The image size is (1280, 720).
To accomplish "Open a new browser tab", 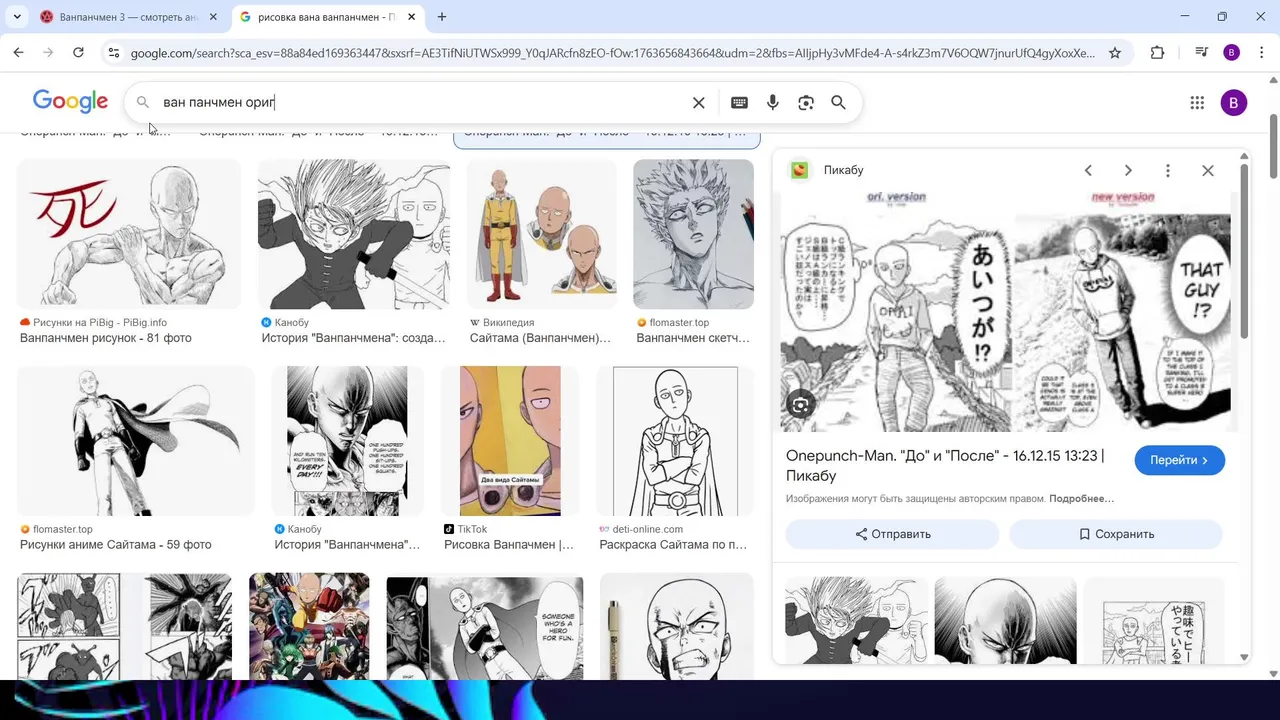I will (x=442, y=17).
